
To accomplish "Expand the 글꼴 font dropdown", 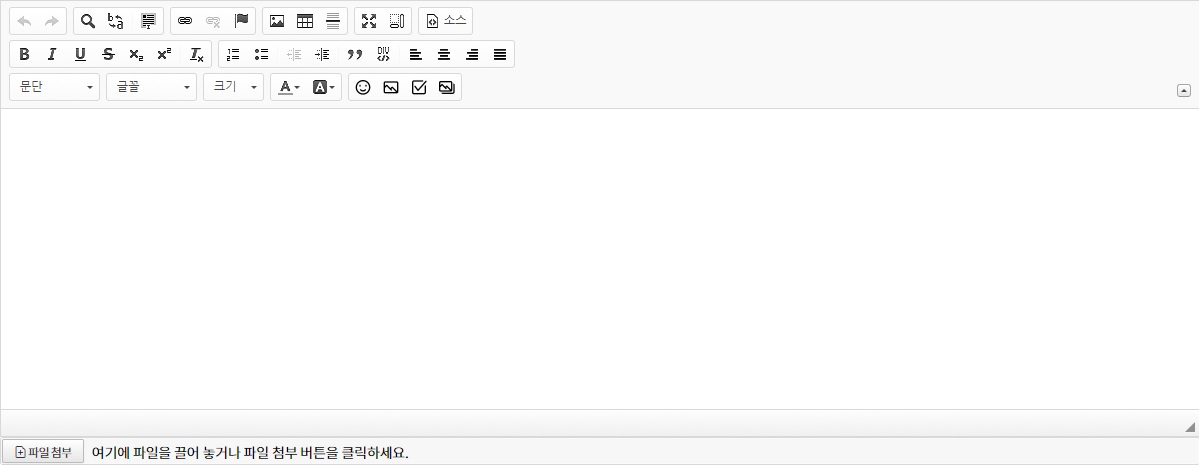I will [151, 88].
